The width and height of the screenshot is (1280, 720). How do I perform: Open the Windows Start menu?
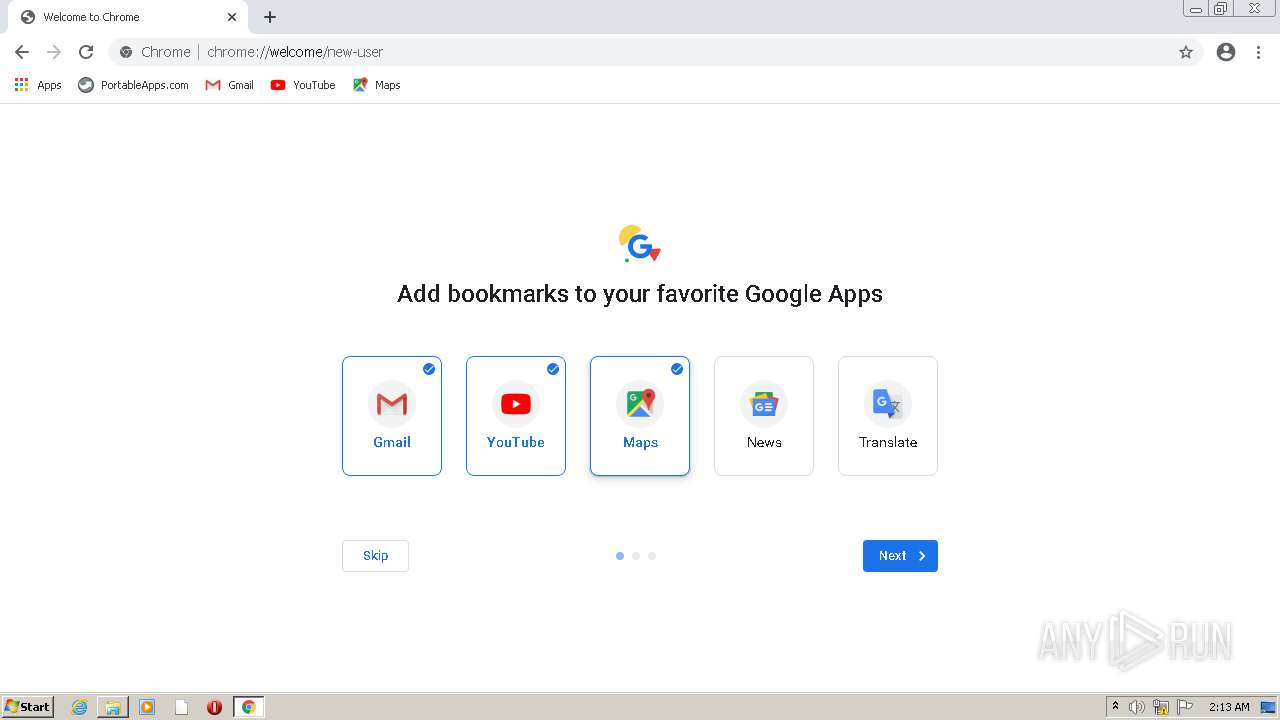coord(28,707)
